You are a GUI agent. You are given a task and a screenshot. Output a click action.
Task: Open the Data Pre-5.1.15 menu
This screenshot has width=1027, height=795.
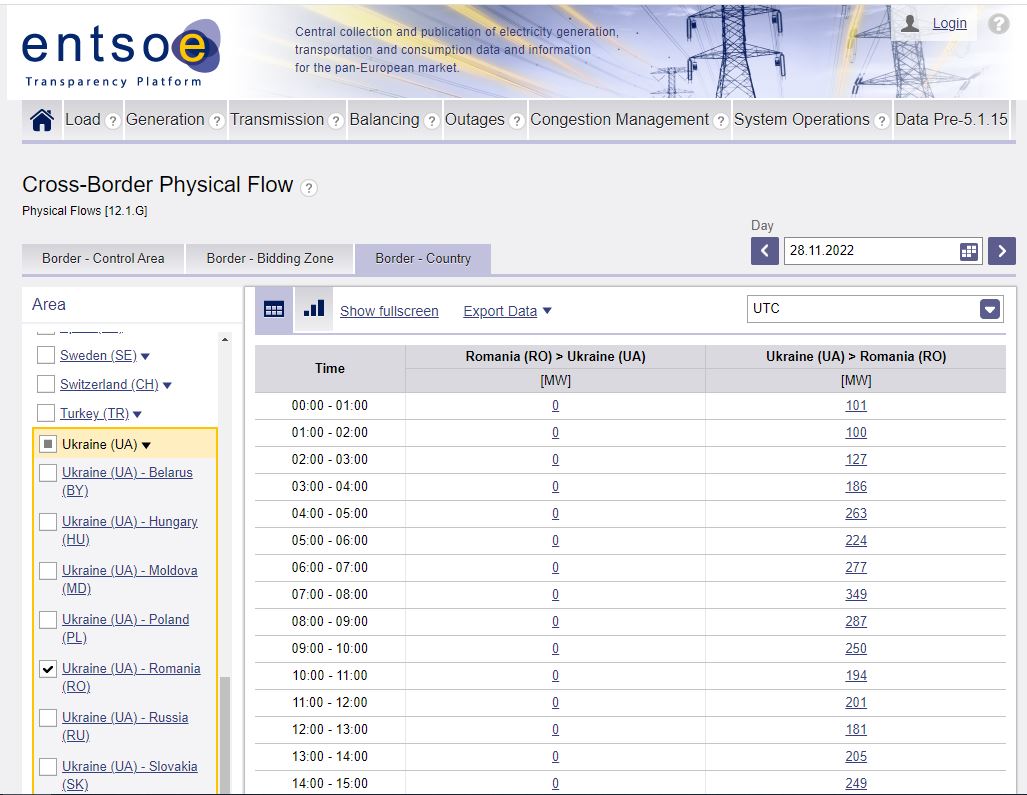pyautogui.click(x=951, y=119)
